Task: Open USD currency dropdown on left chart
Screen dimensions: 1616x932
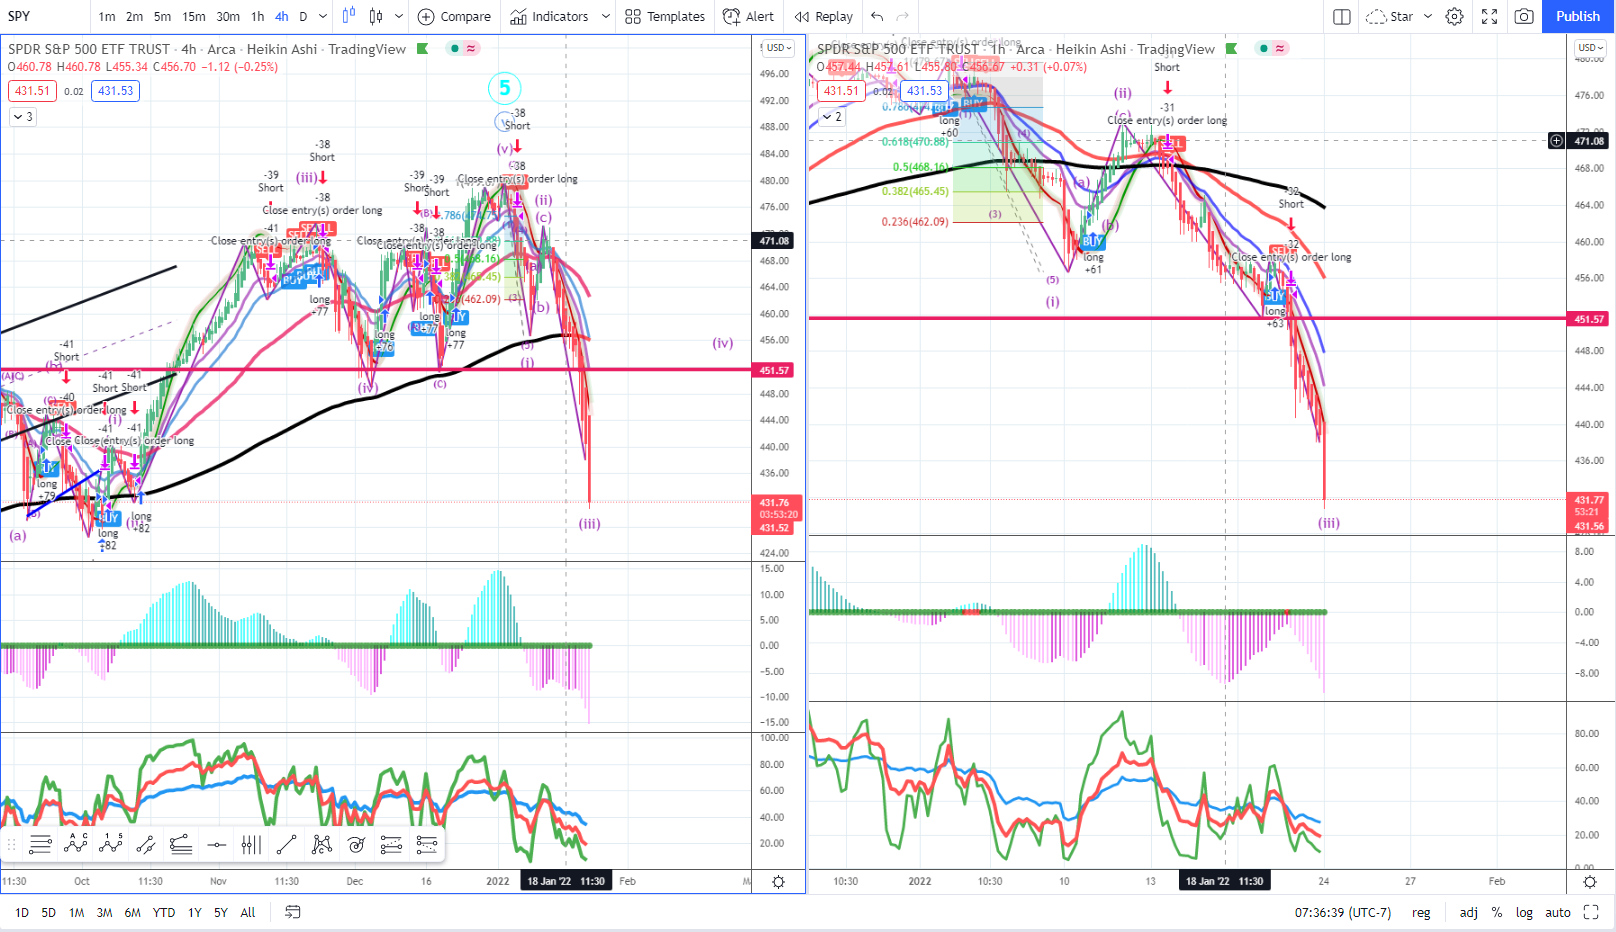Action: pyautogui.click(x=779, y=48)
